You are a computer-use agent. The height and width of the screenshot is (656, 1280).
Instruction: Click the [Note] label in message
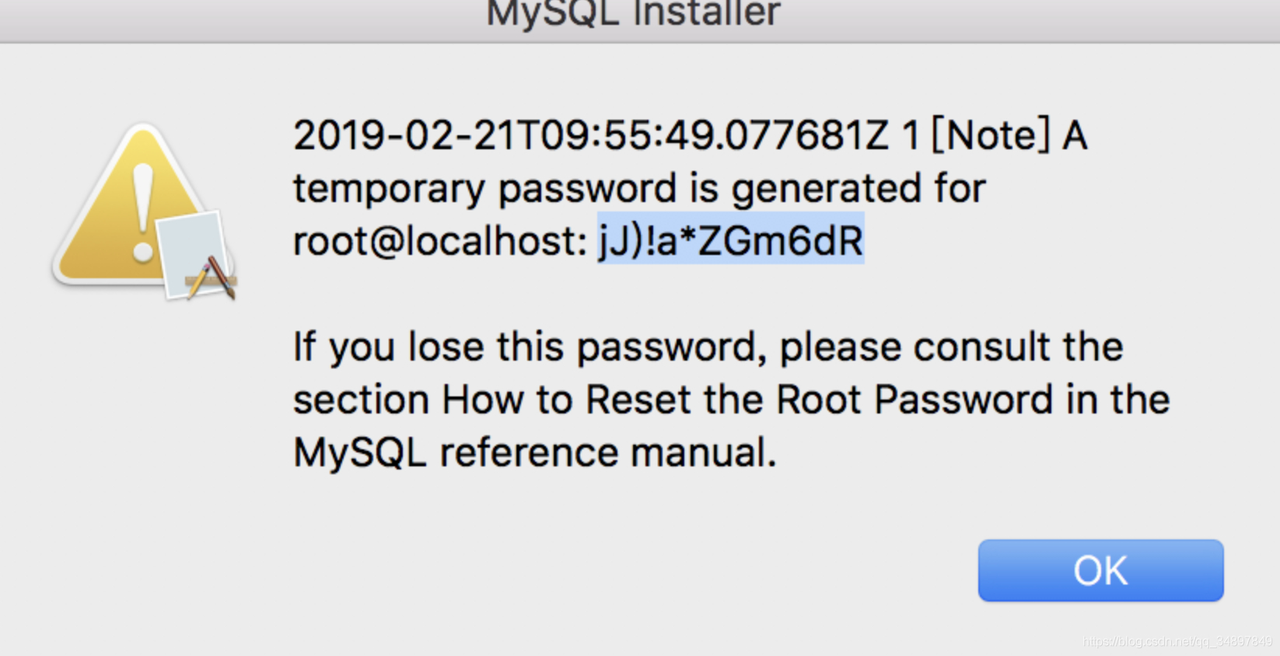990,135
